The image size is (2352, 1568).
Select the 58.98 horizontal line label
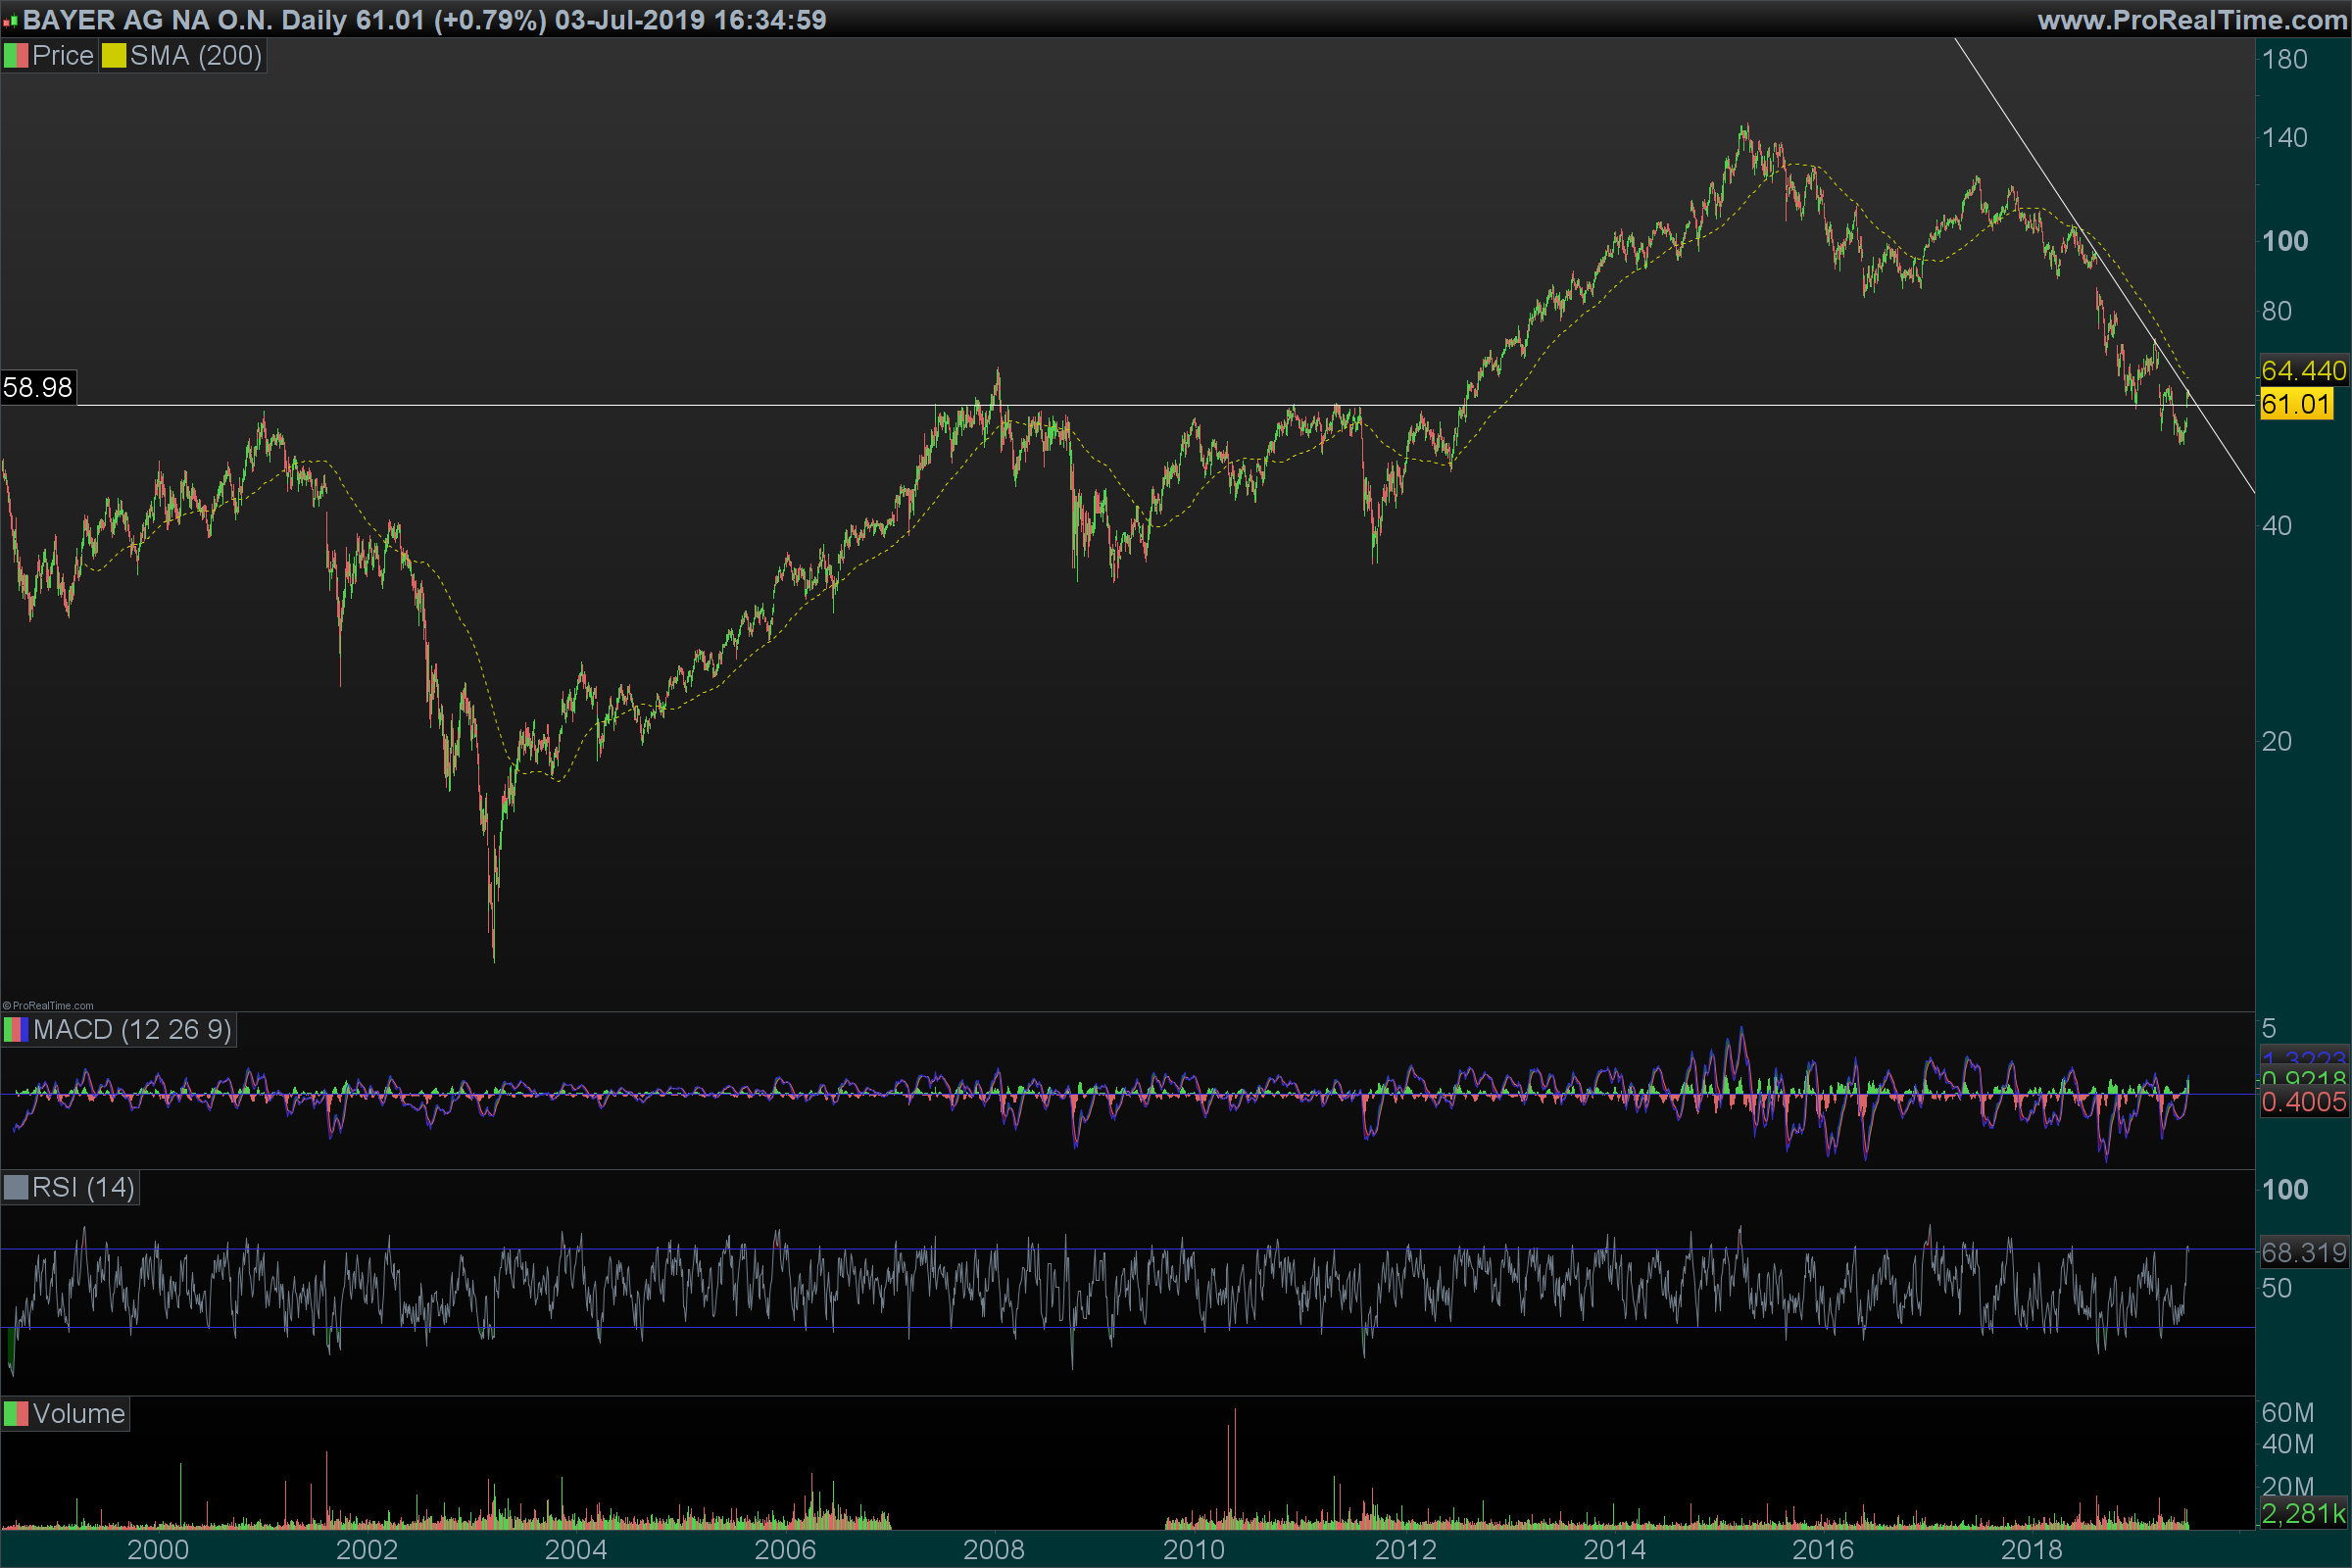(x=38, y=388)
